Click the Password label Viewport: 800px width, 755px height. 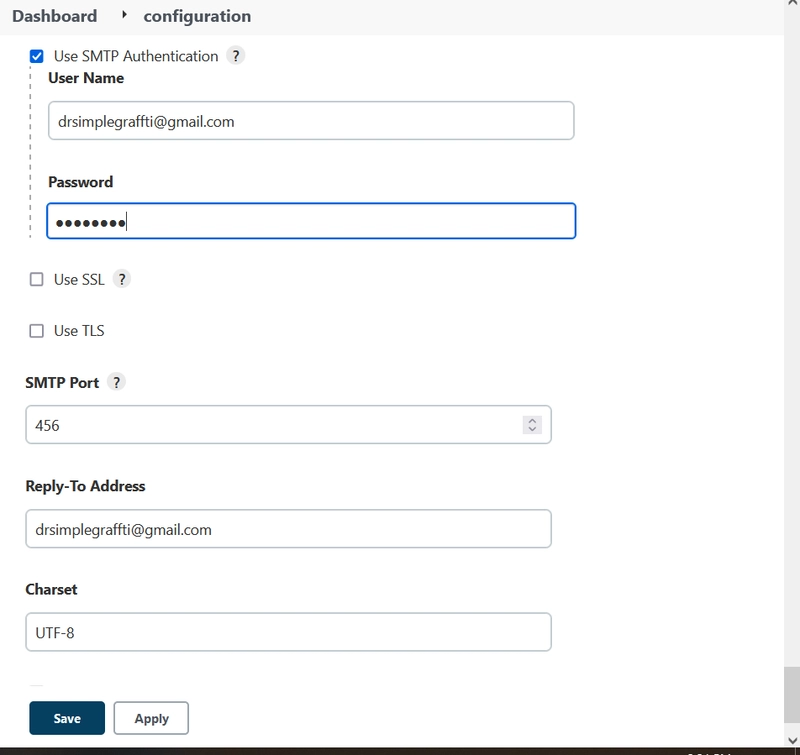pyautogui.click(x=81, y=182)
